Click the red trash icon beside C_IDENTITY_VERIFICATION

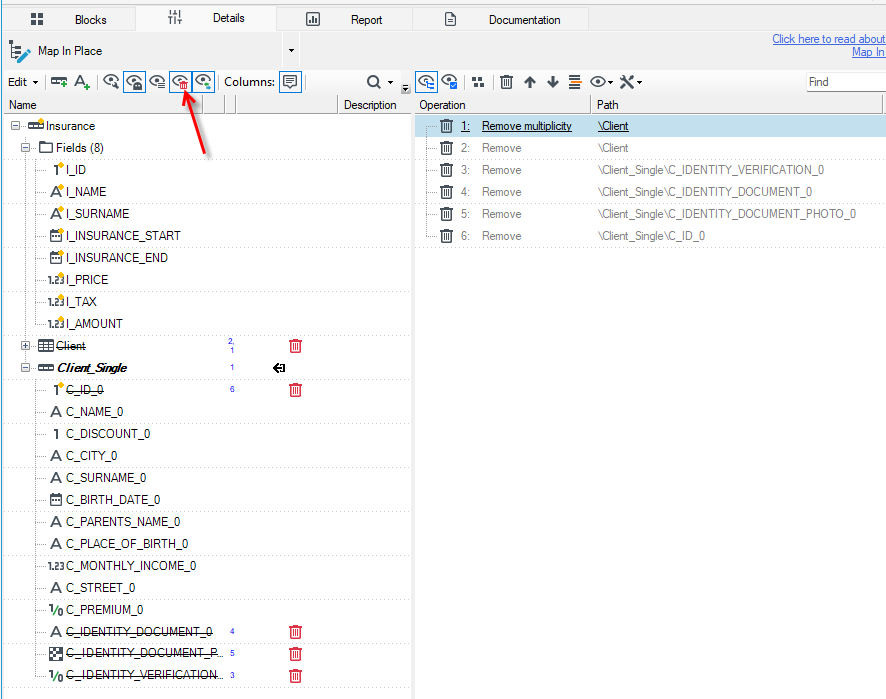296,676
